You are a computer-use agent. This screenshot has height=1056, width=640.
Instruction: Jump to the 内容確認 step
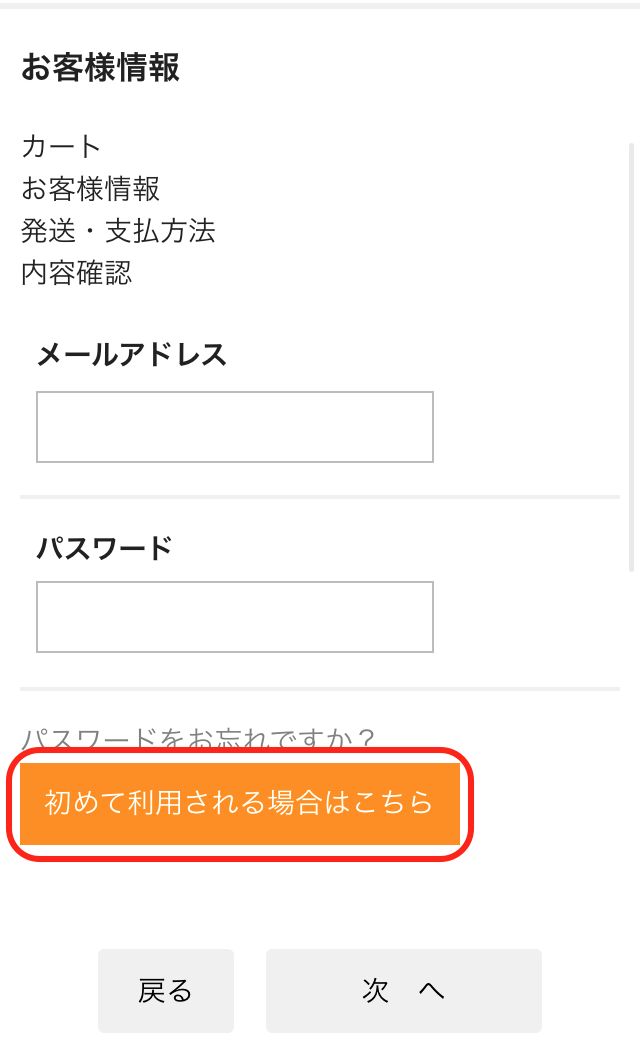[x=76, y=273]
